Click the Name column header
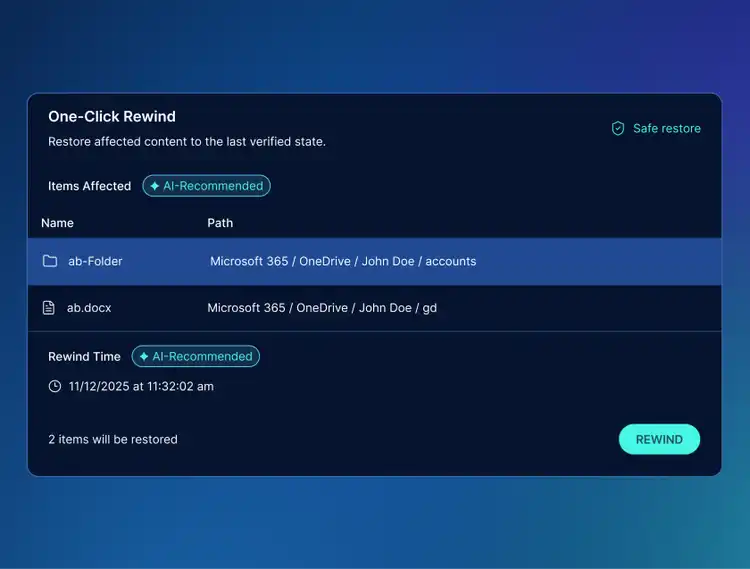750x569 pixels. [x=57, y=223]
